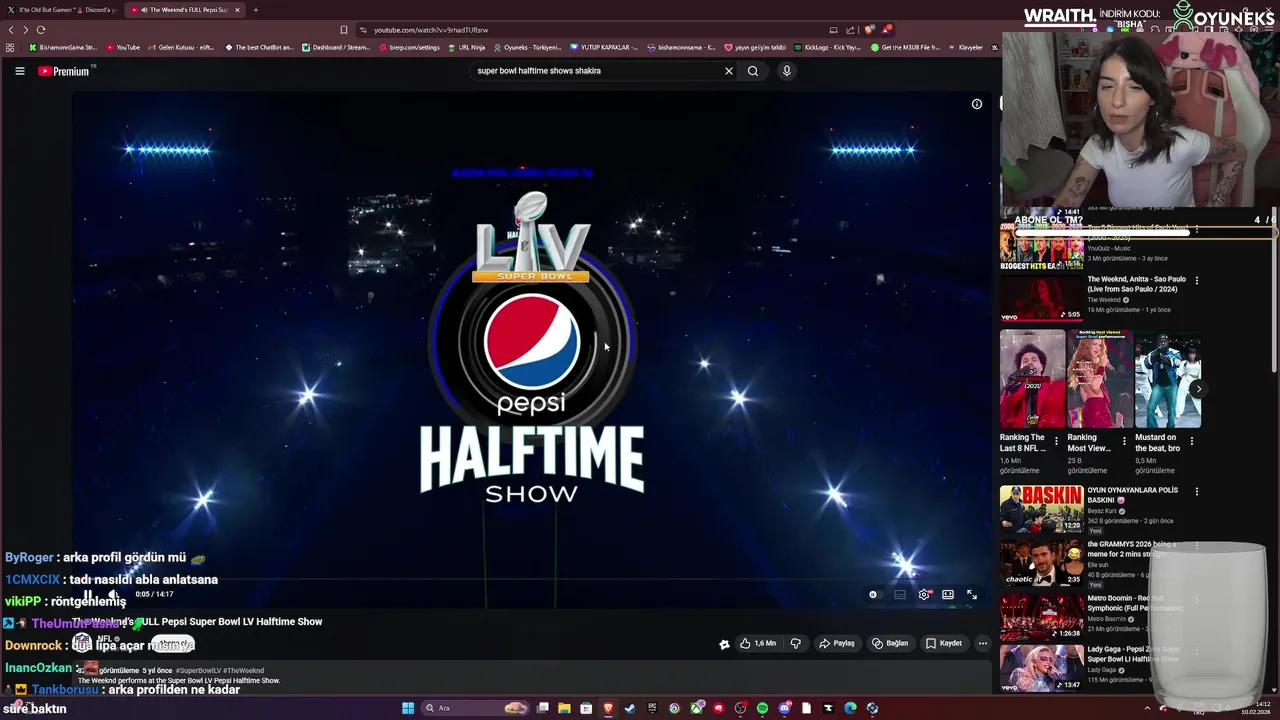Switch to the Discord browser tab
Viewport: 1280px width, 720px height.
[x=98, y=10]
